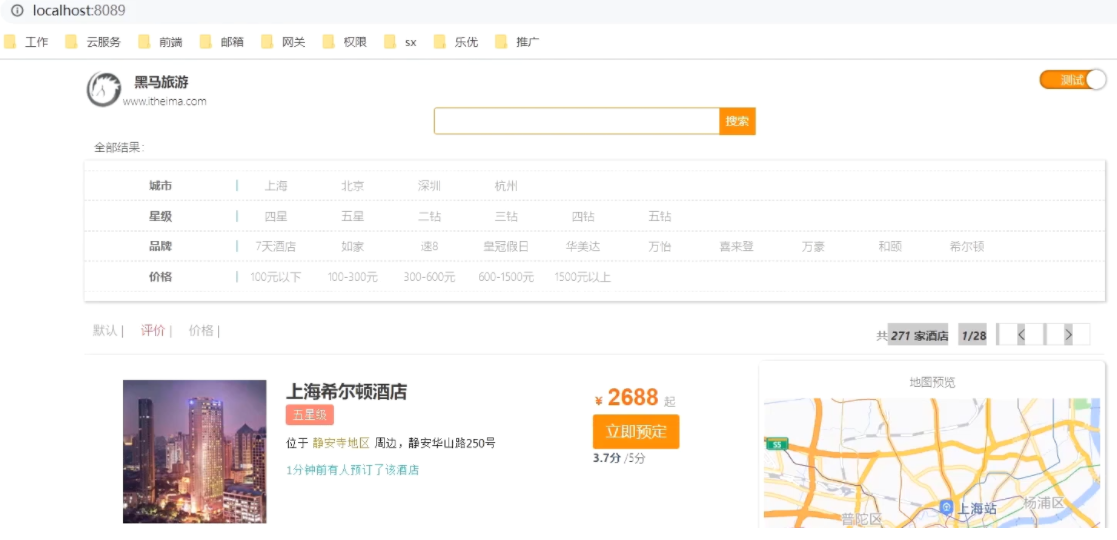The width and height of the screenshot is (1117, 540).
Task: Filter by price 100元以下
Action: coord(276,277)
